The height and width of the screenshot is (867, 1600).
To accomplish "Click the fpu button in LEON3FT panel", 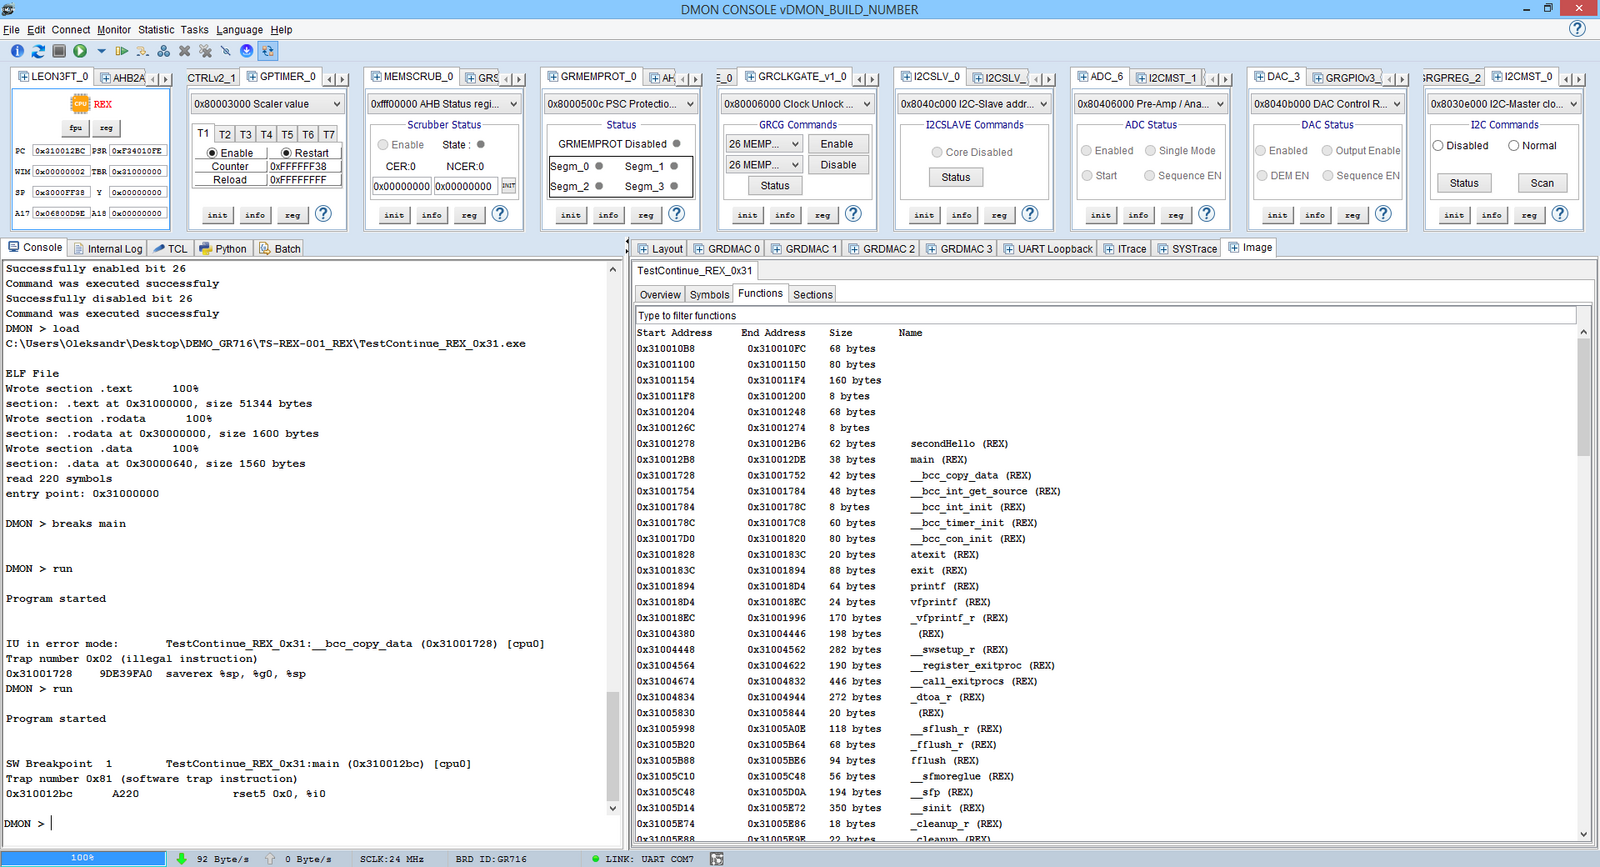I will pyautogui.click(x=76, y=128).
